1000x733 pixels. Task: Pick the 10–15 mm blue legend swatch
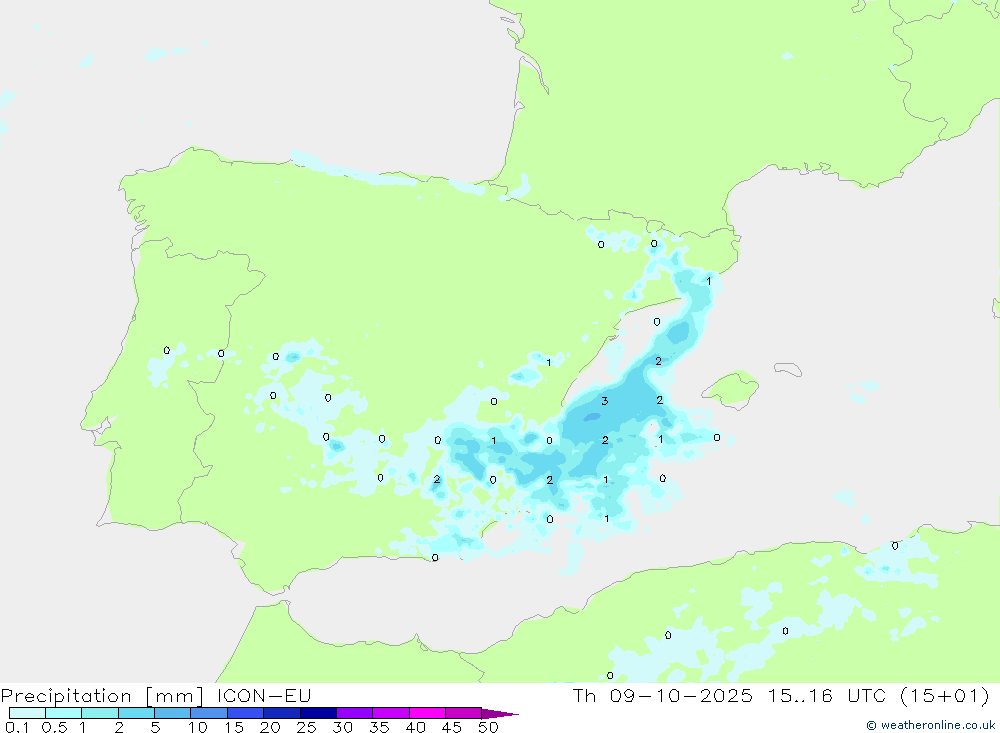tap(209, 713)
